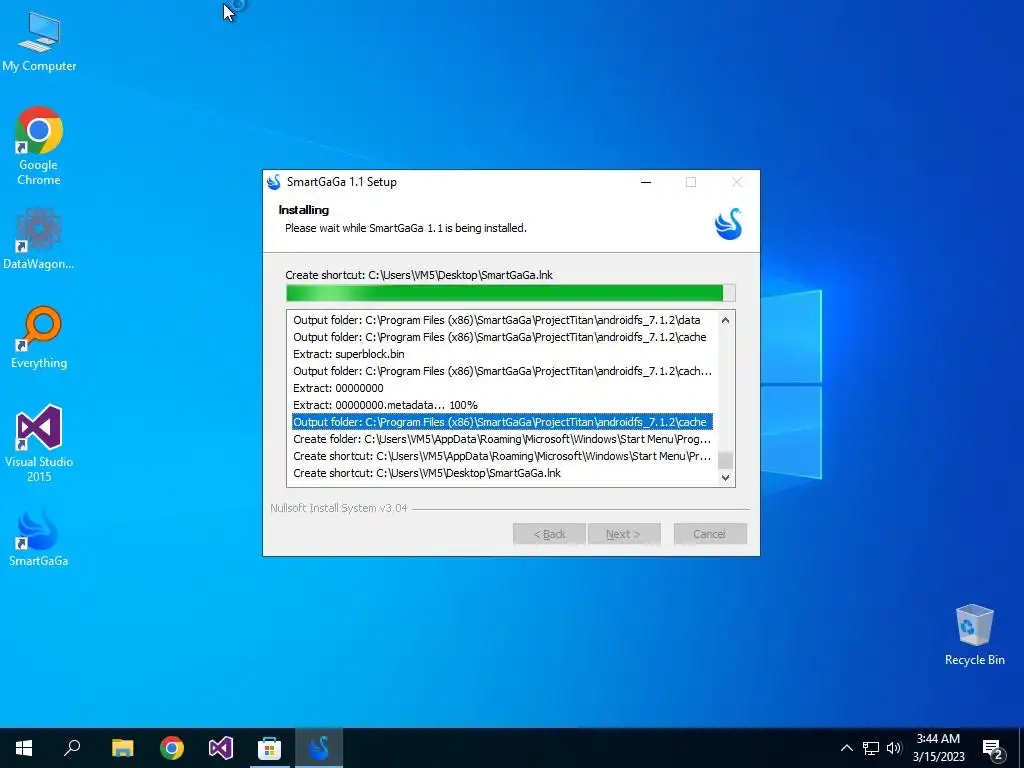The height and width of the screenshot is (768, 1024).
Task: Open My Computer desktop icon
Action: click(x=39, y=41)
